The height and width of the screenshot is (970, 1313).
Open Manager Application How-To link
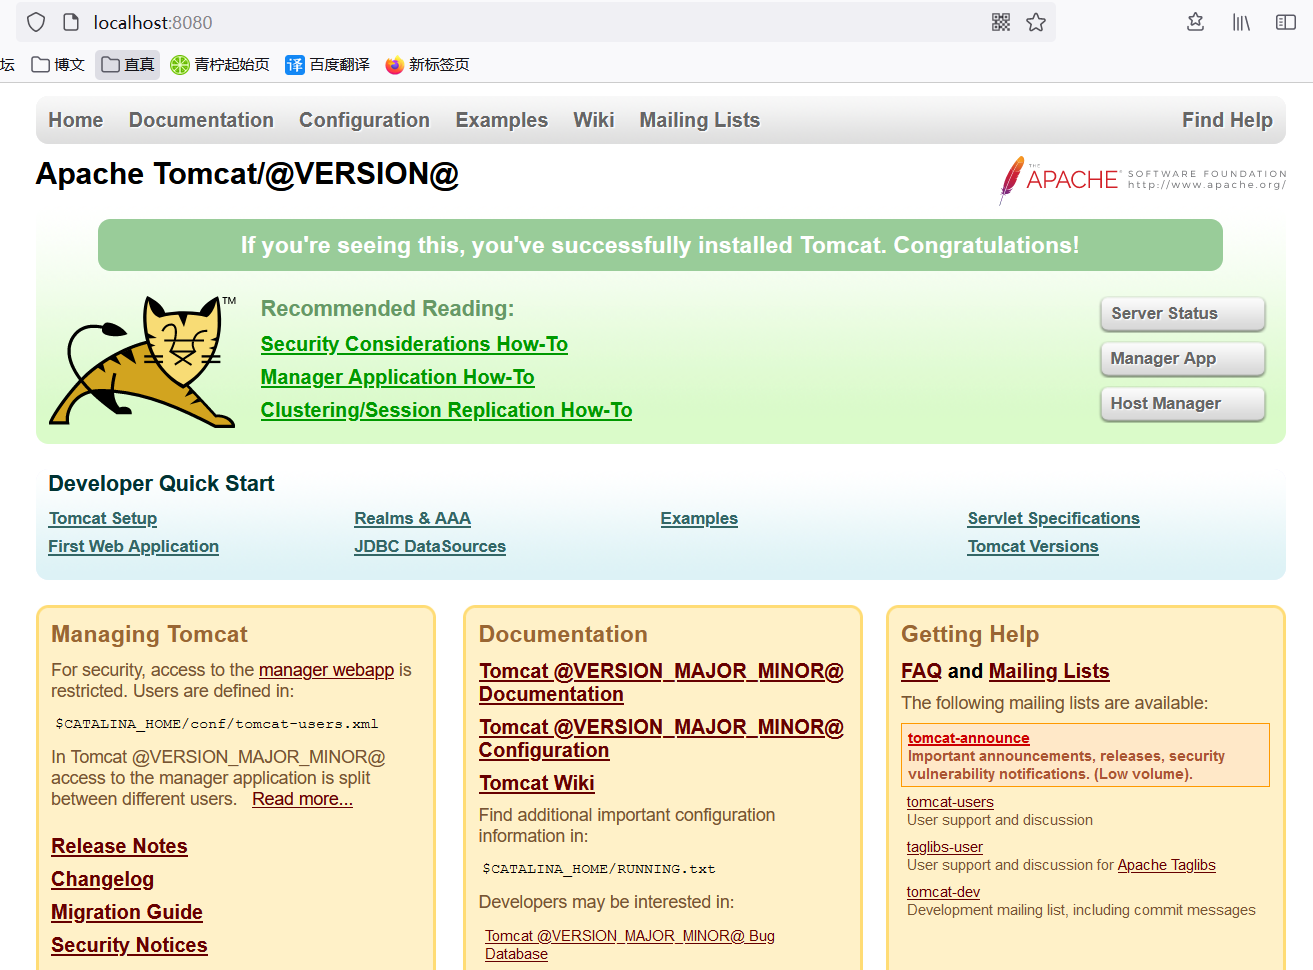coord(397,377)
